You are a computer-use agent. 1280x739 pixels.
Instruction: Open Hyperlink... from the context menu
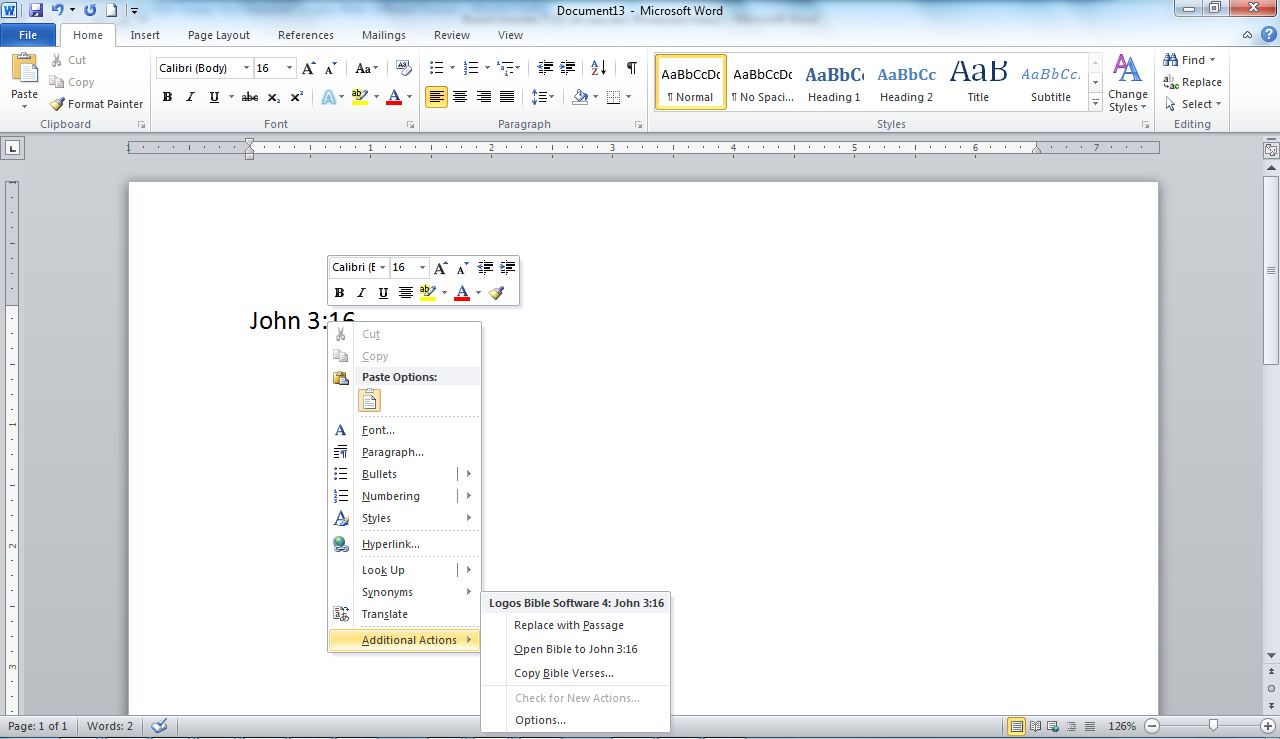pyautogui.click(x=391, y=544)
